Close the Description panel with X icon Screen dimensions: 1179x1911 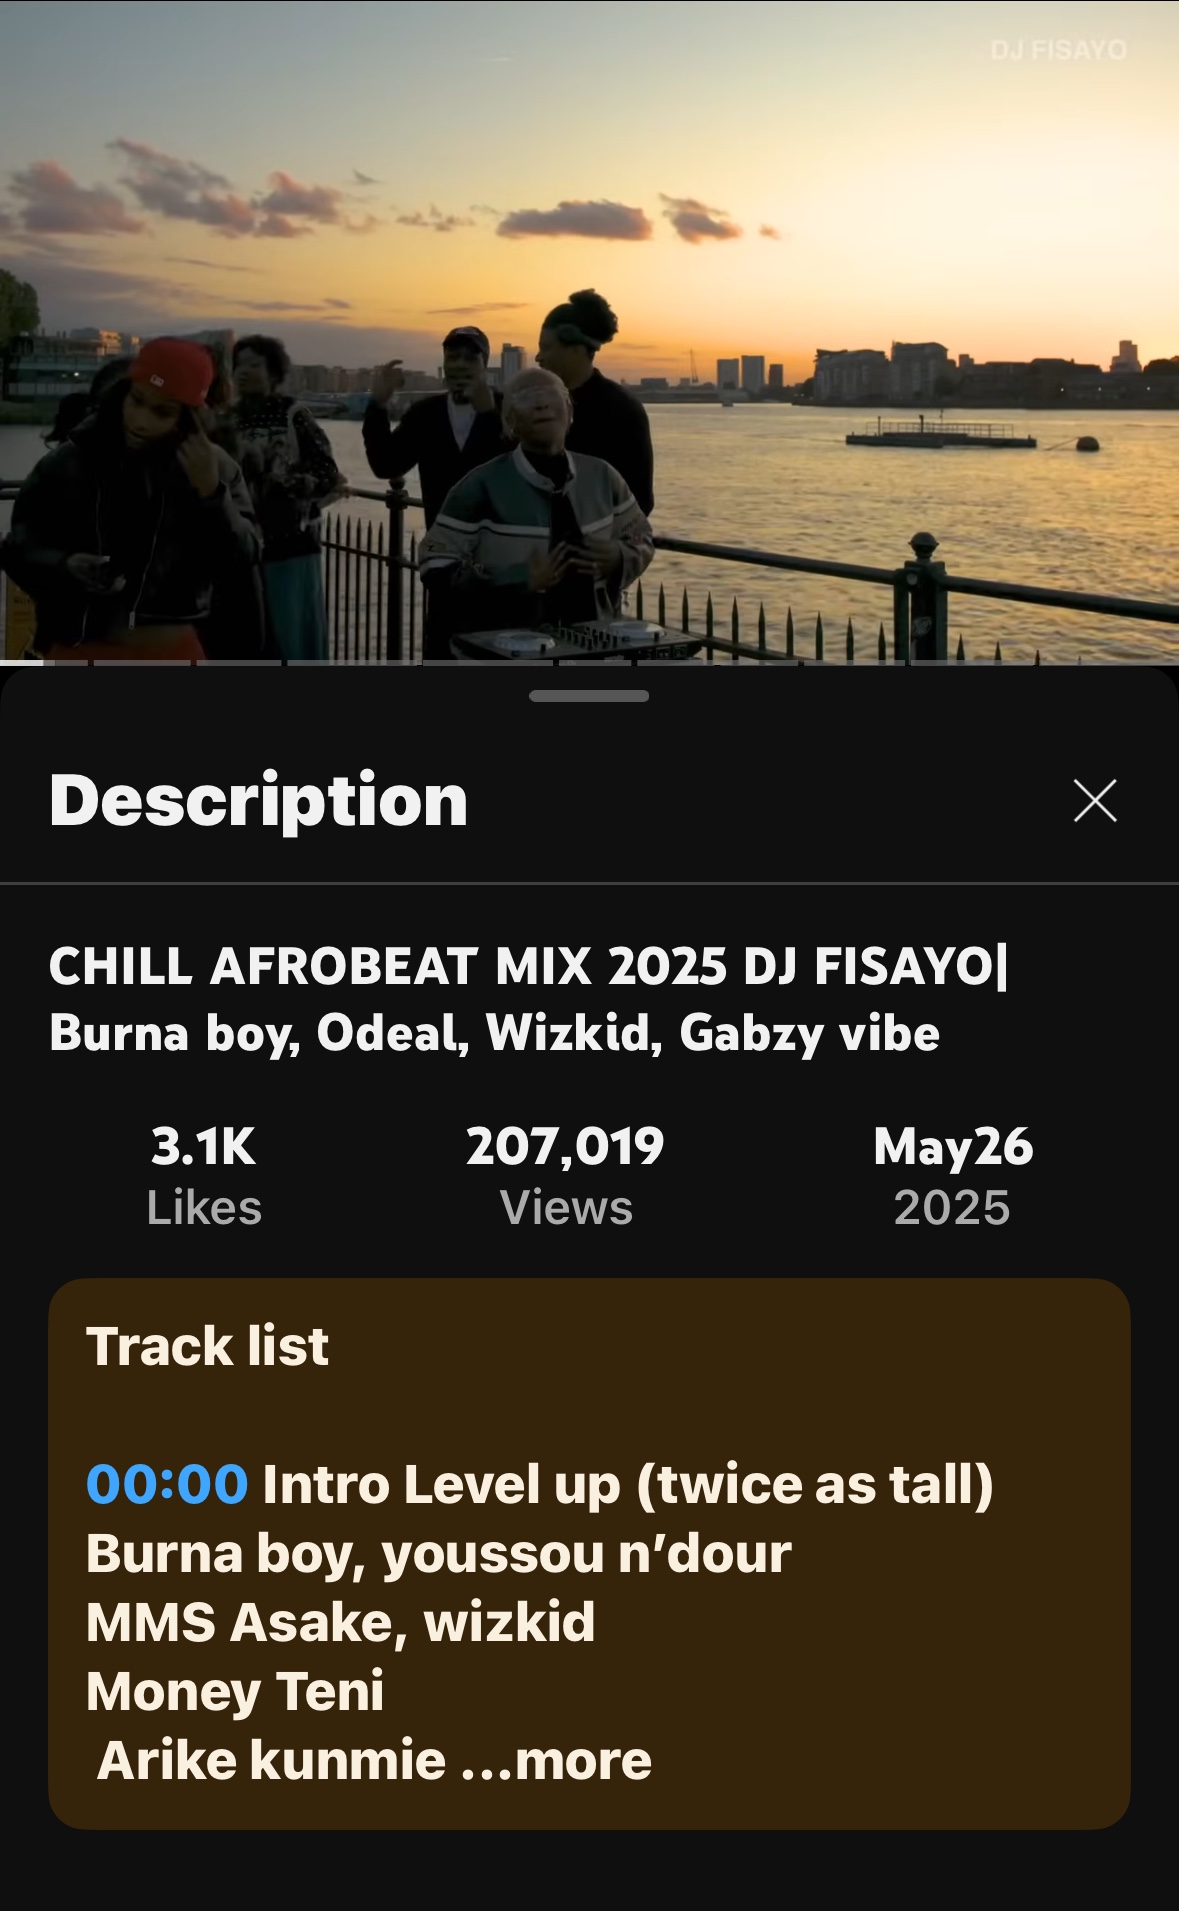[x=1095, y=801]
